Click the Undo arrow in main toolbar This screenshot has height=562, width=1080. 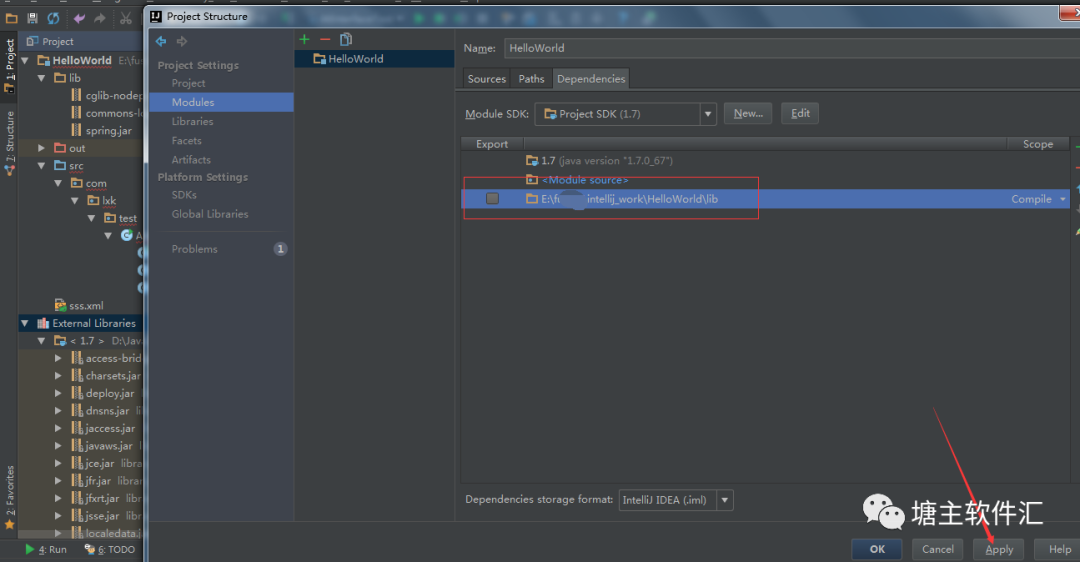(79, 19)
